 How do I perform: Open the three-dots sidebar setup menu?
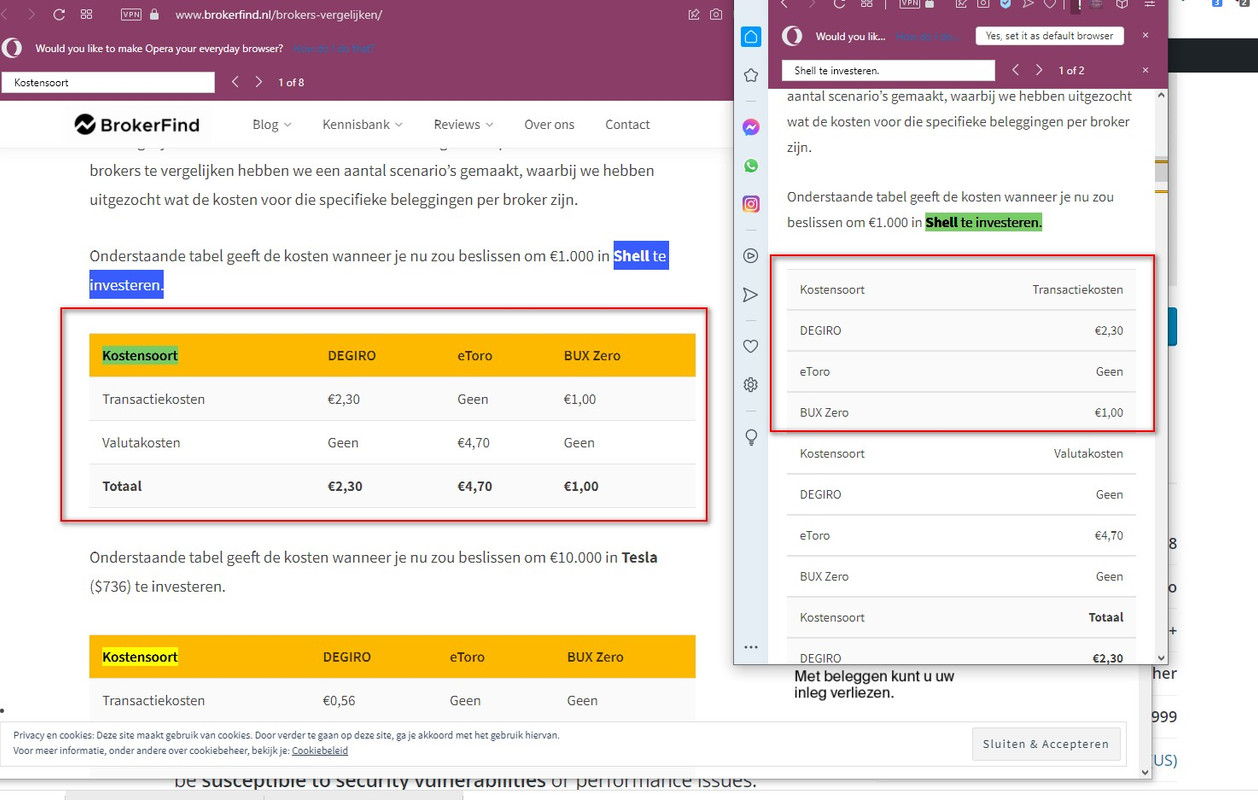tap(751, 647)
